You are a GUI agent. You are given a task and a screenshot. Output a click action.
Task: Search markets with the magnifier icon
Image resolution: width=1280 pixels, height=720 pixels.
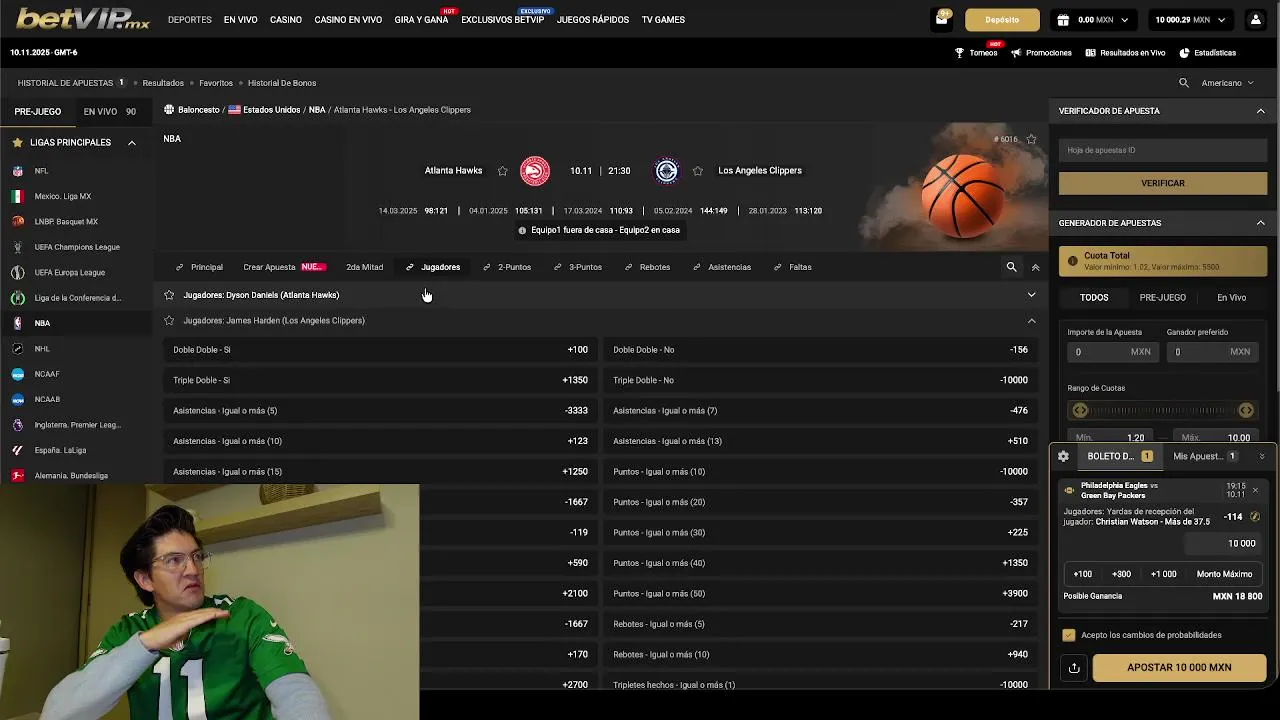tap(1011, 267)
